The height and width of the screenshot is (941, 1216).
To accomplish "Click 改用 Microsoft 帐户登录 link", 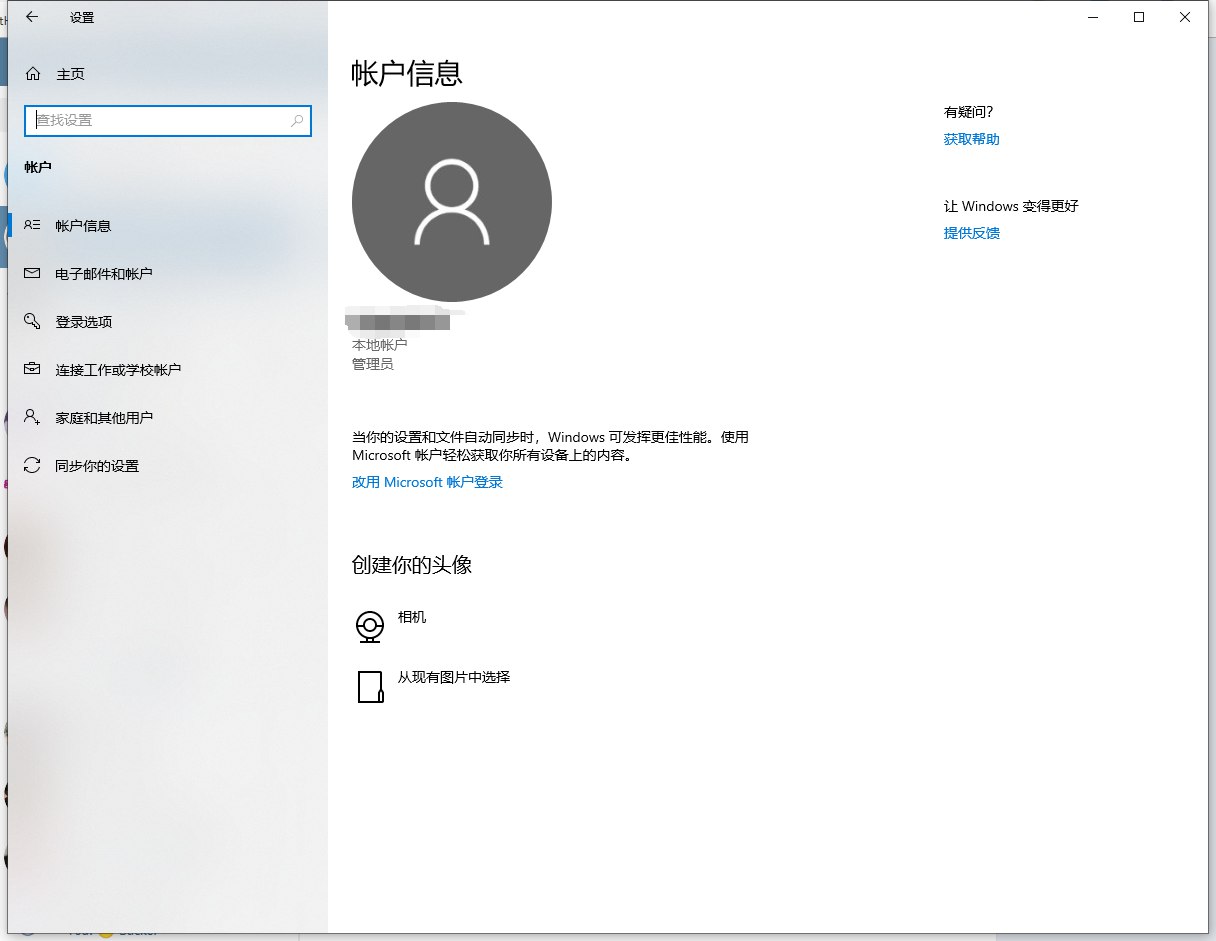I will (x=427, y=482).
